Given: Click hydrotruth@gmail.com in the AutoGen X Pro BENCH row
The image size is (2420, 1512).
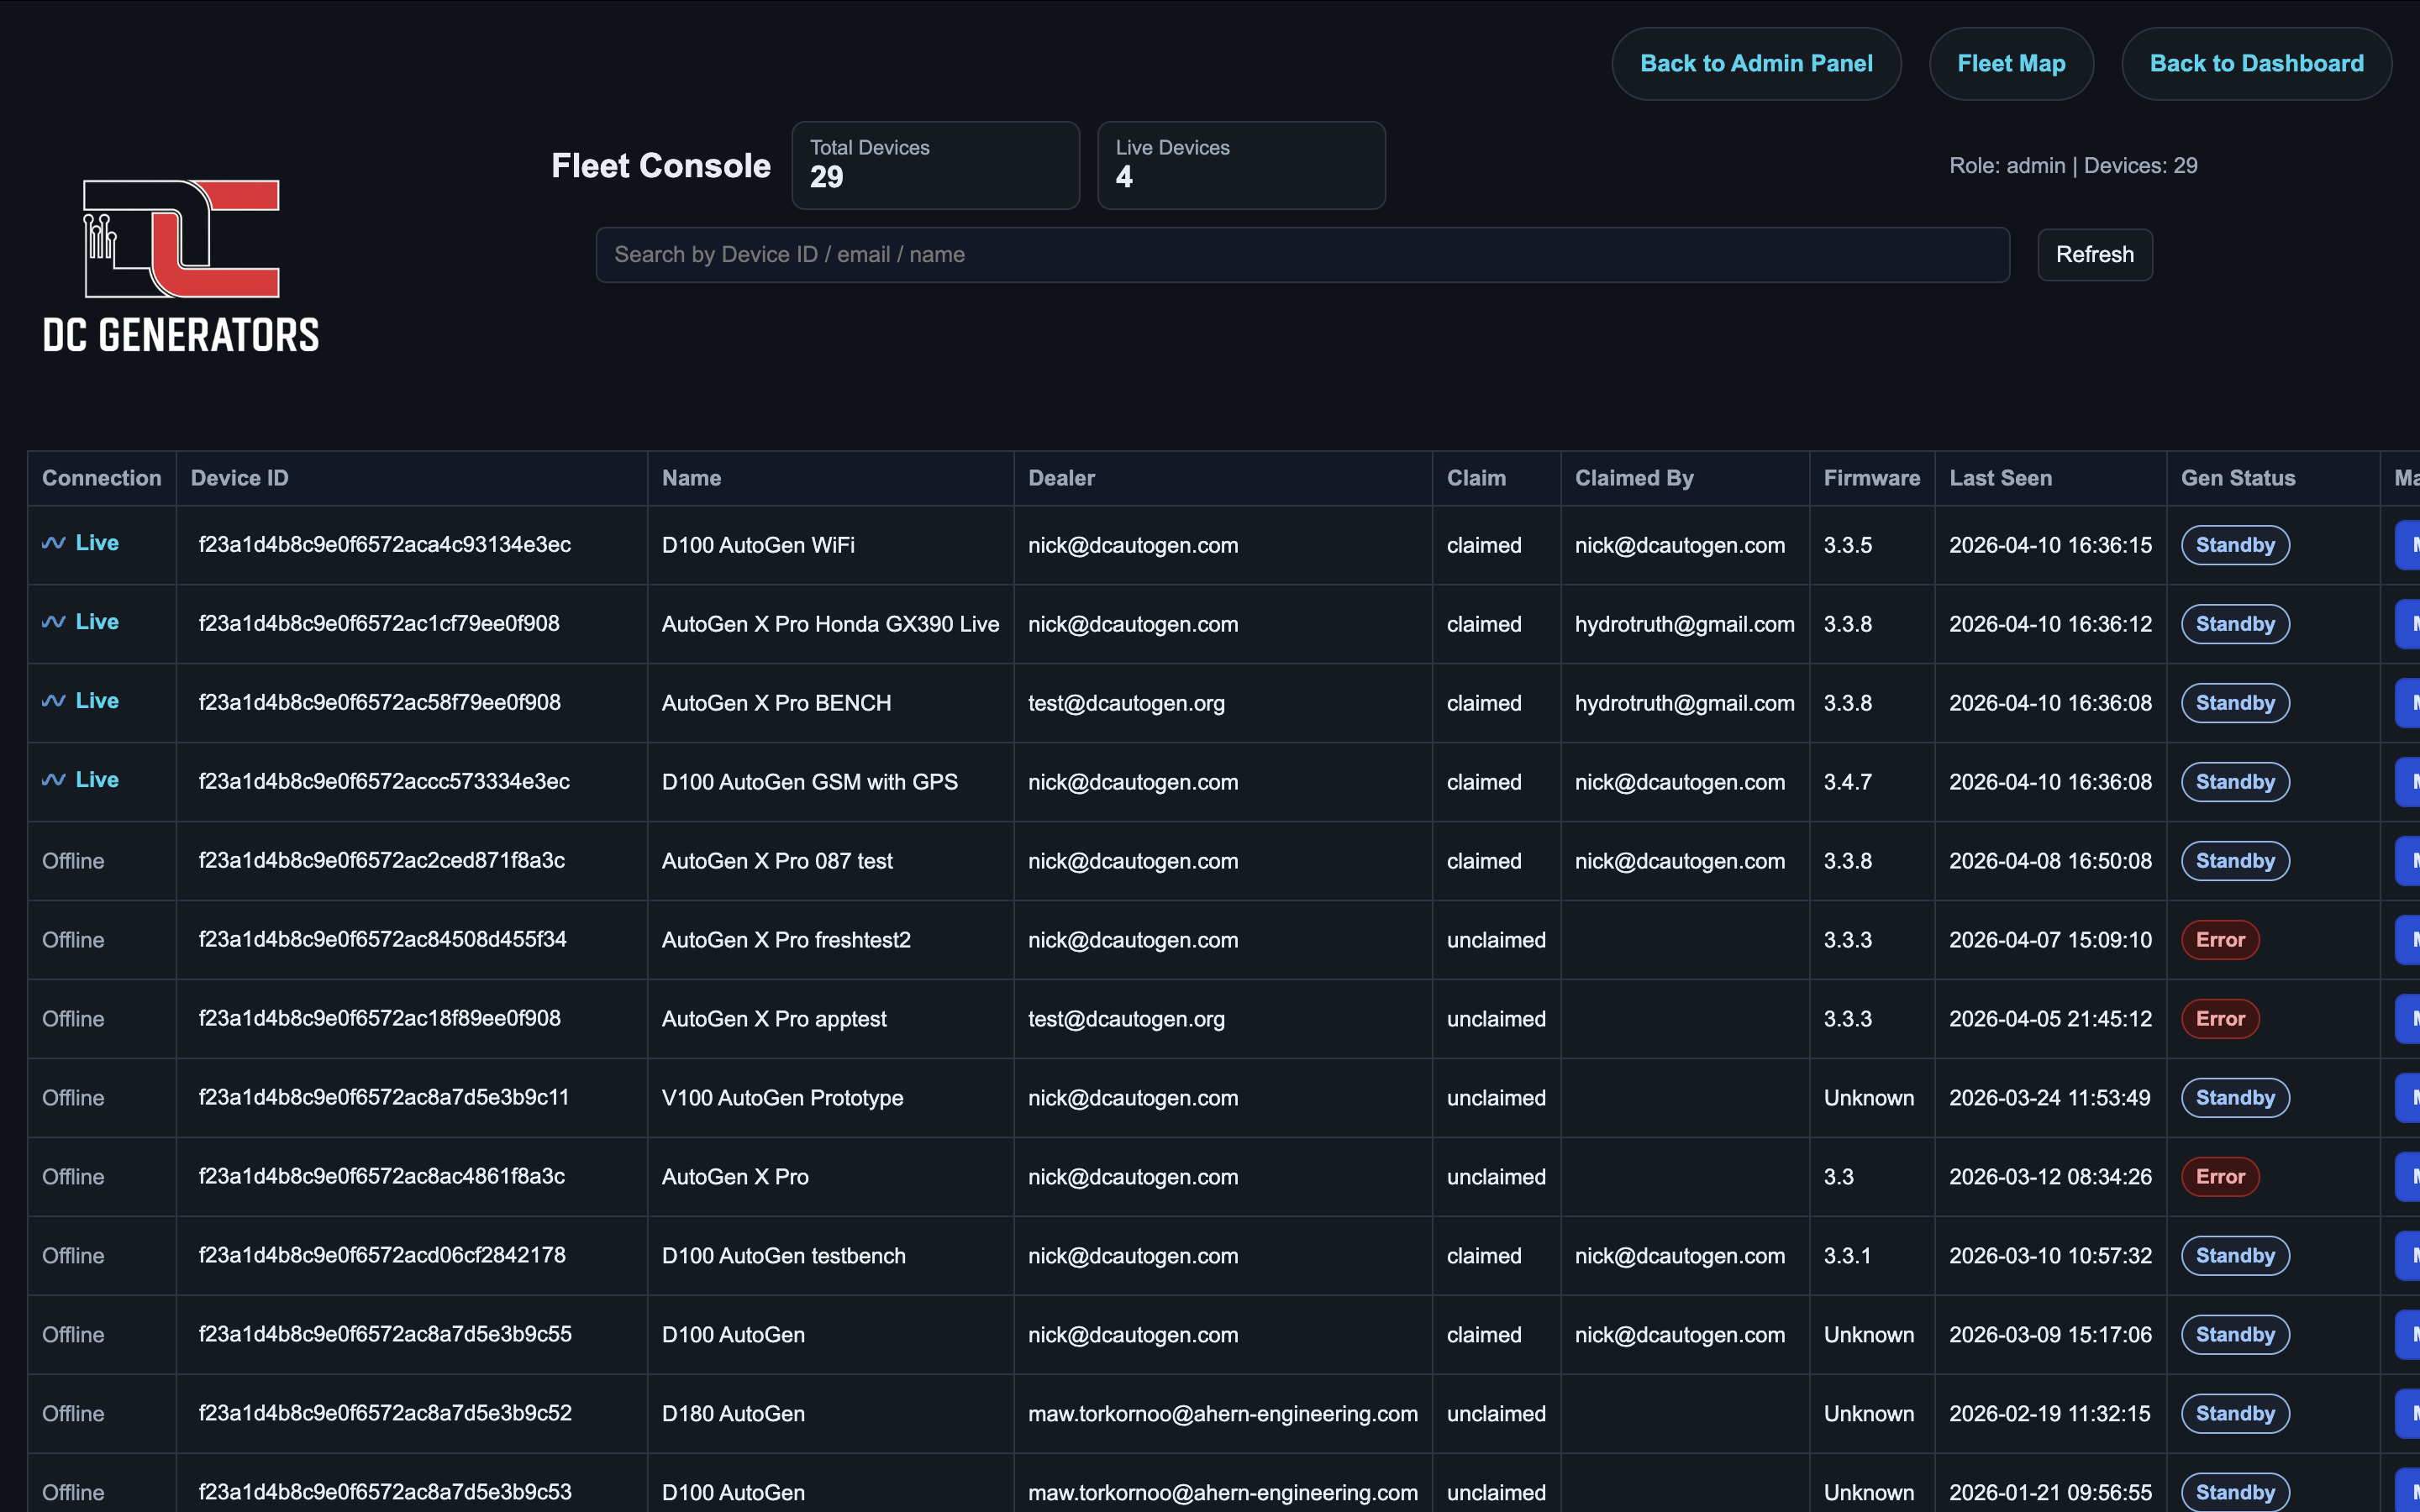Looking at the screenshot, I should coord(1685,703).
